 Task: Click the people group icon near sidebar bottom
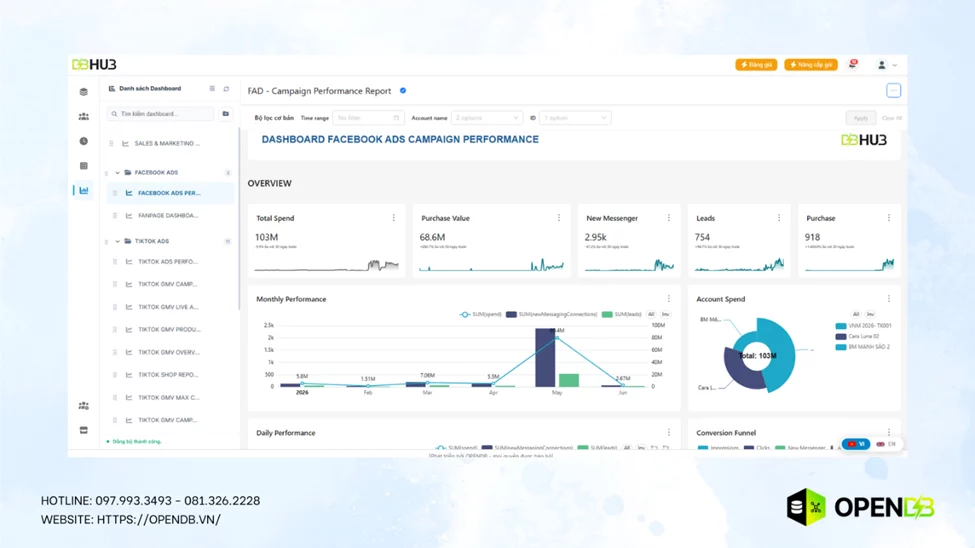[x=83, y=406]
